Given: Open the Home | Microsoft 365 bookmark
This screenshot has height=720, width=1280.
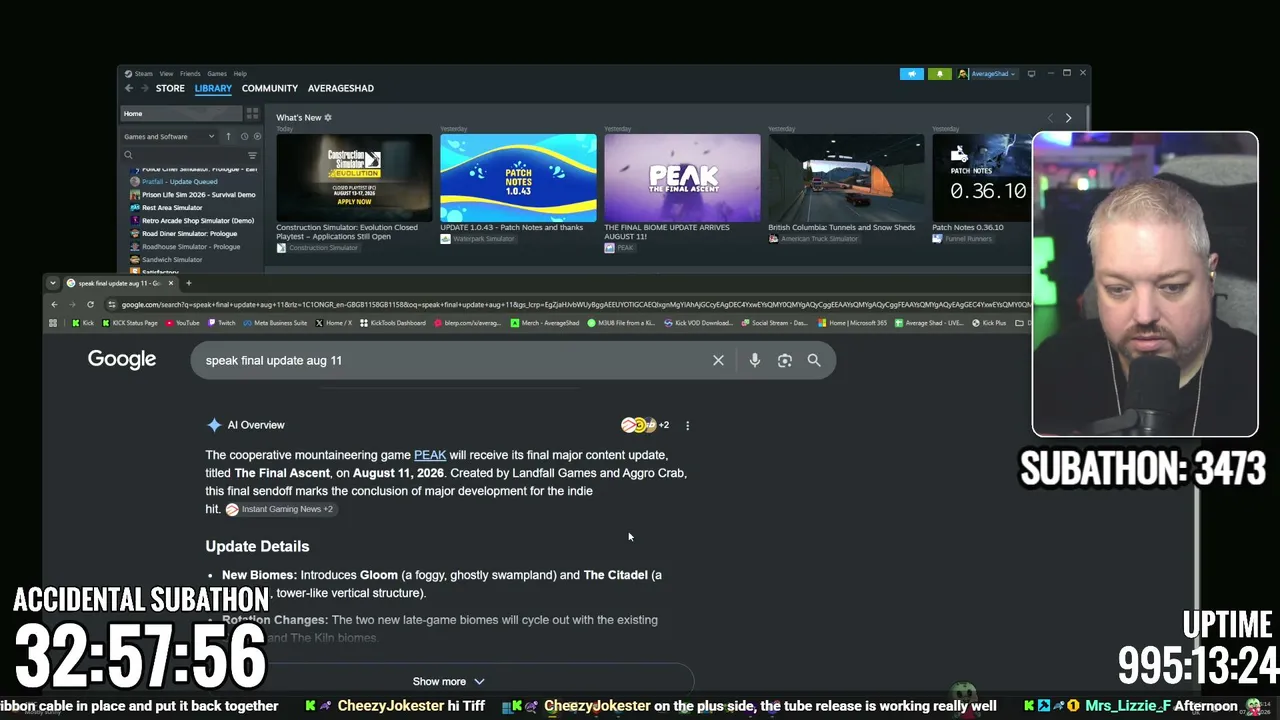Looking at the screenshot, I should pyautogui.click(x=852, y=323).
